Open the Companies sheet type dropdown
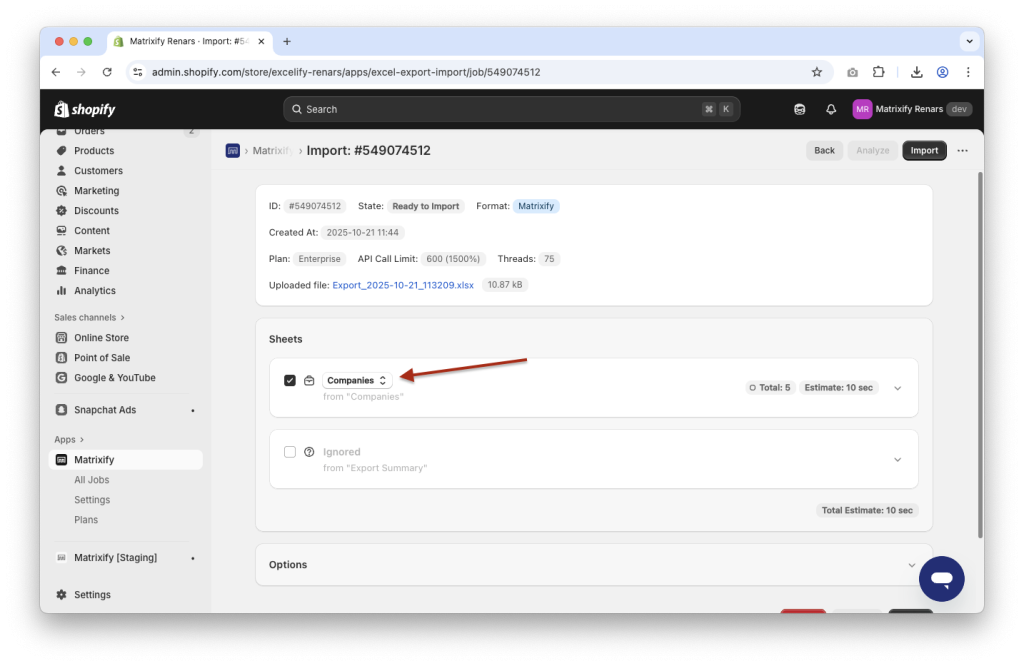 coord(355,380)
